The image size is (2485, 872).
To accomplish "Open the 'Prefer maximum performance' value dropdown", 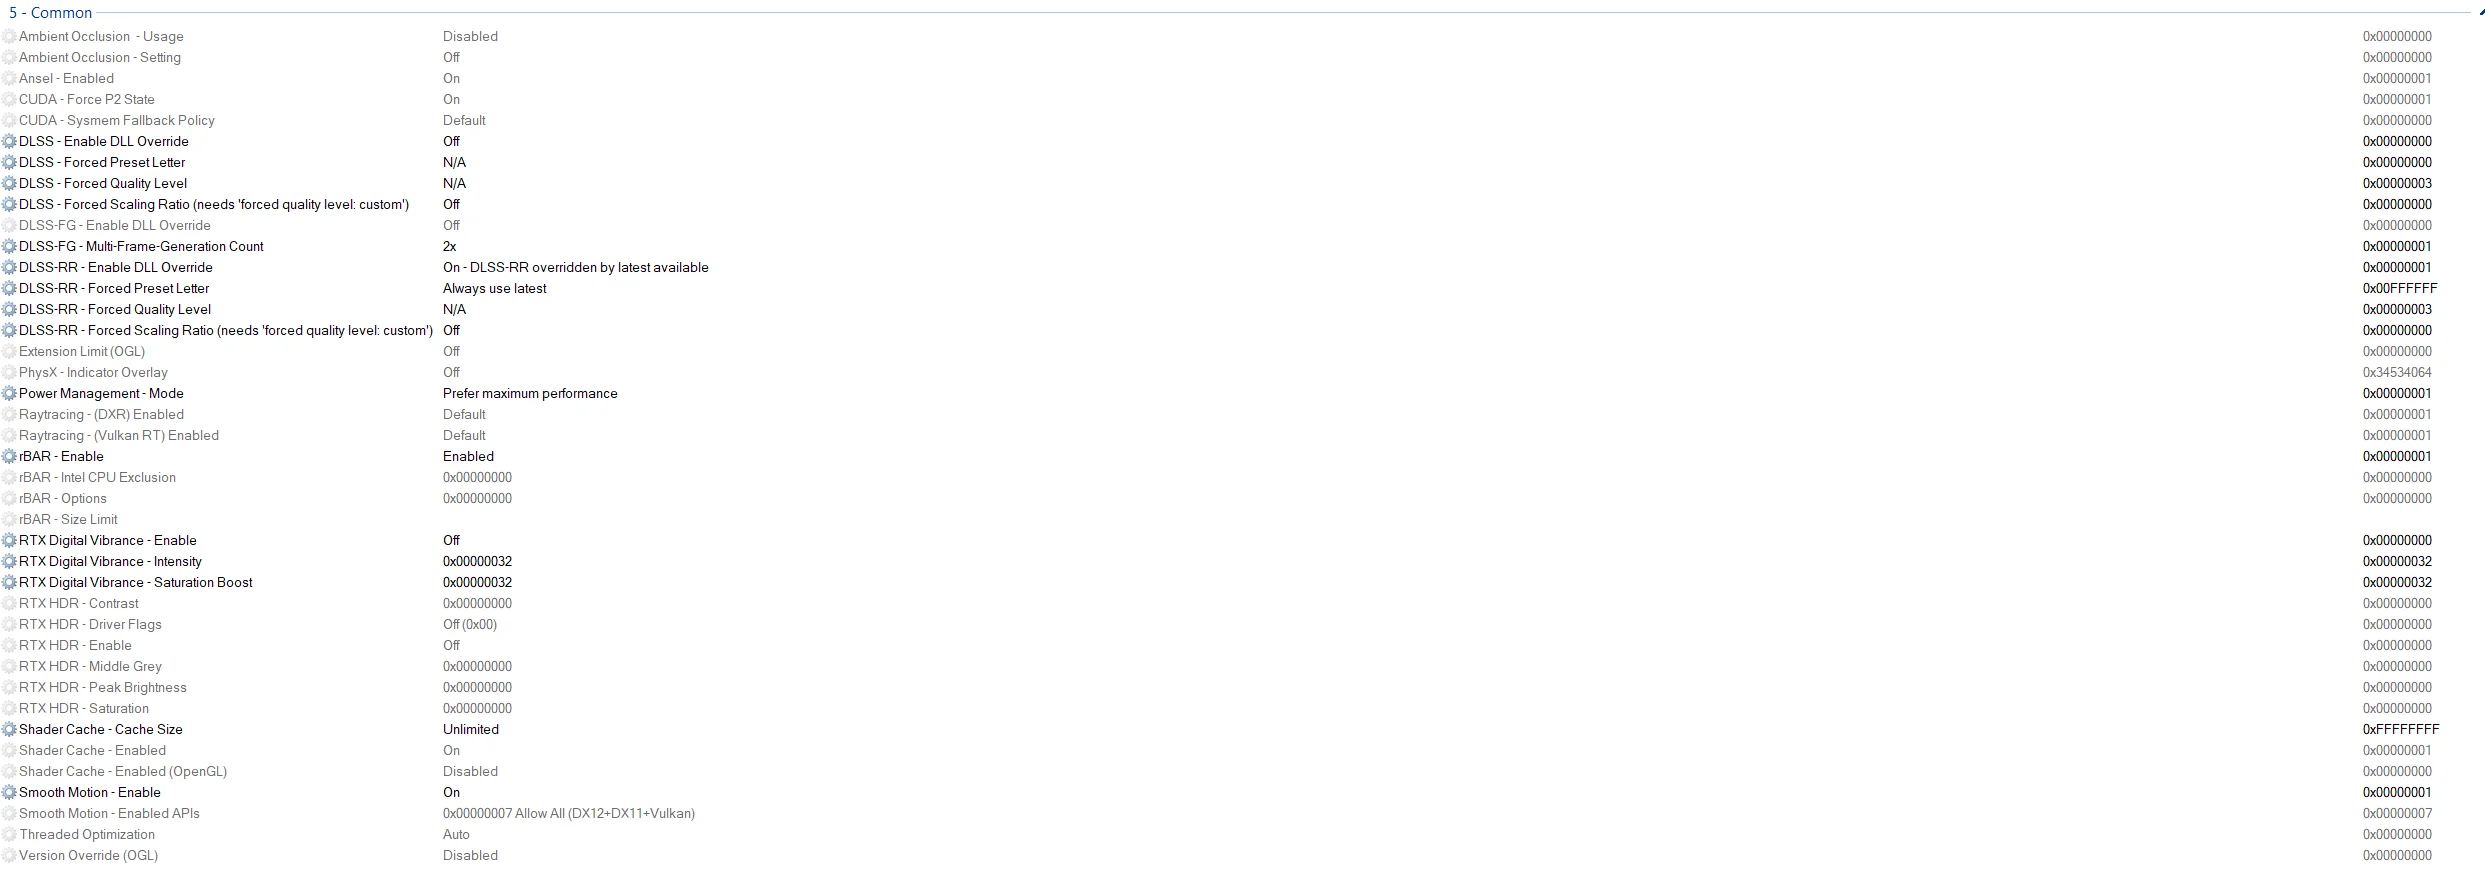I will [530, 394].
